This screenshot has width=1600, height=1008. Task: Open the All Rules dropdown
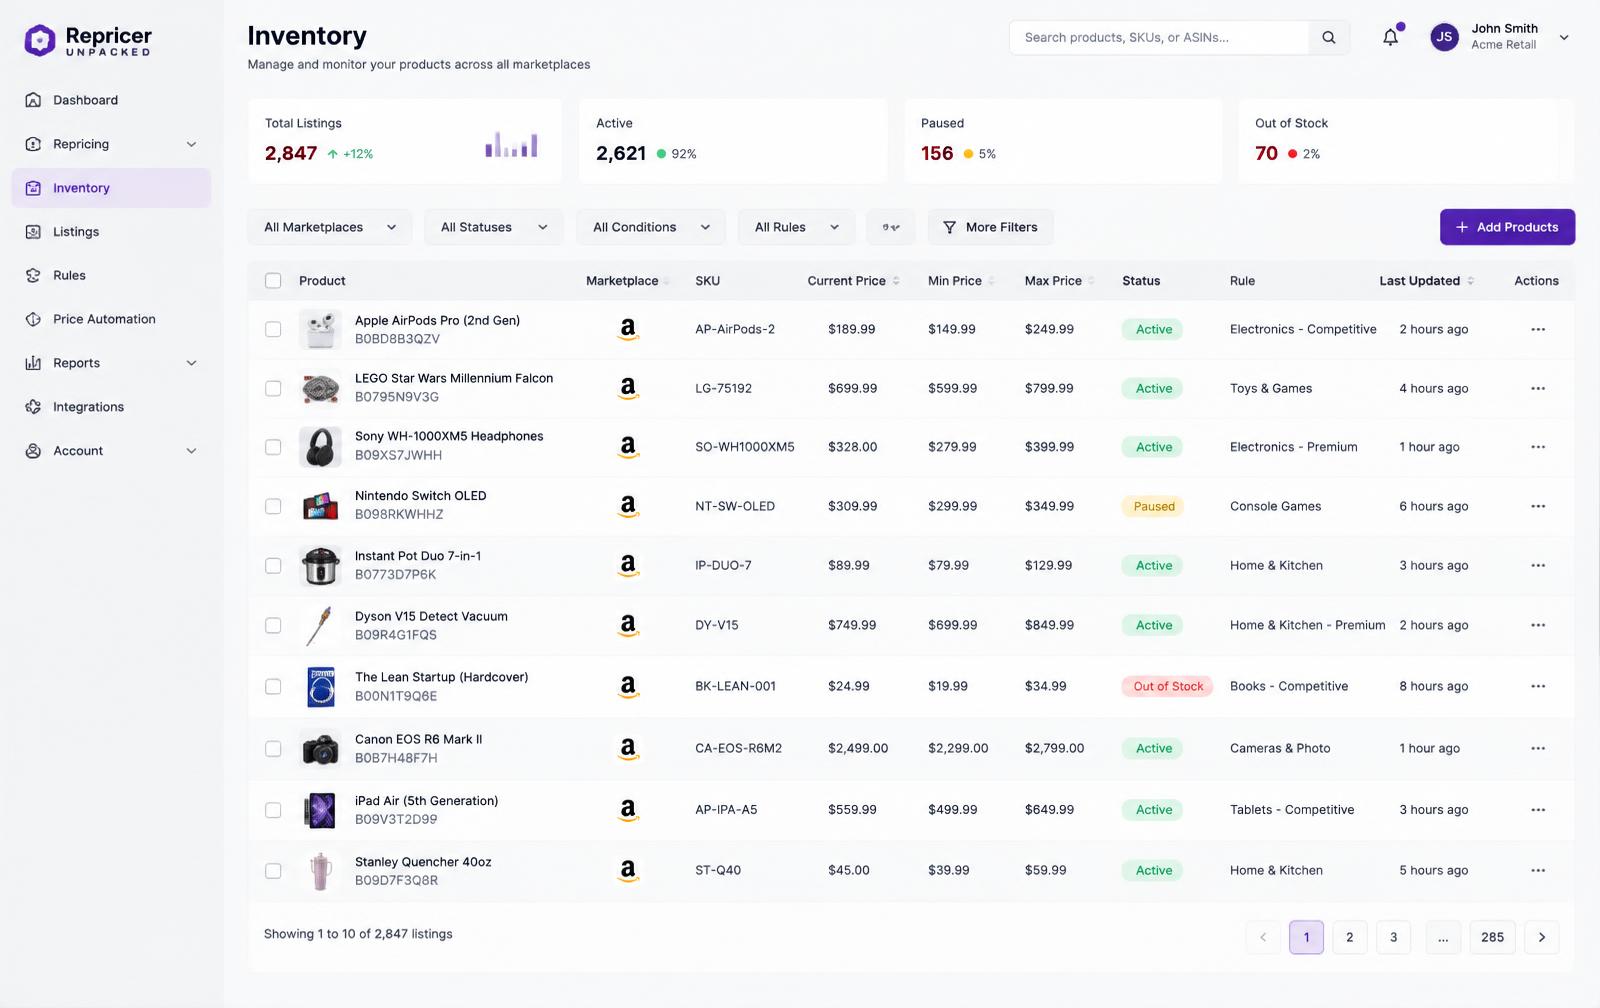click(797, 227)
